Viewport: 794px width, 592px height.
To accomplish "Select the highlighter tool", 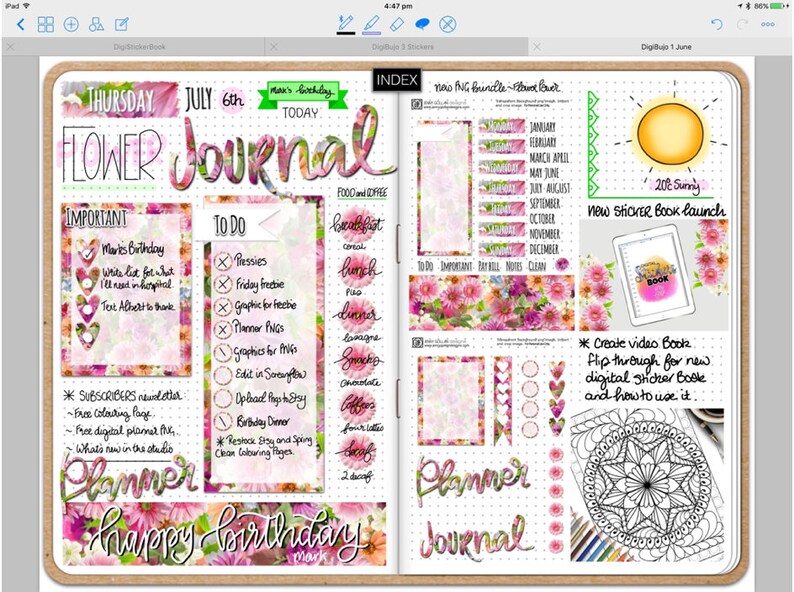I will pos(371,23).
